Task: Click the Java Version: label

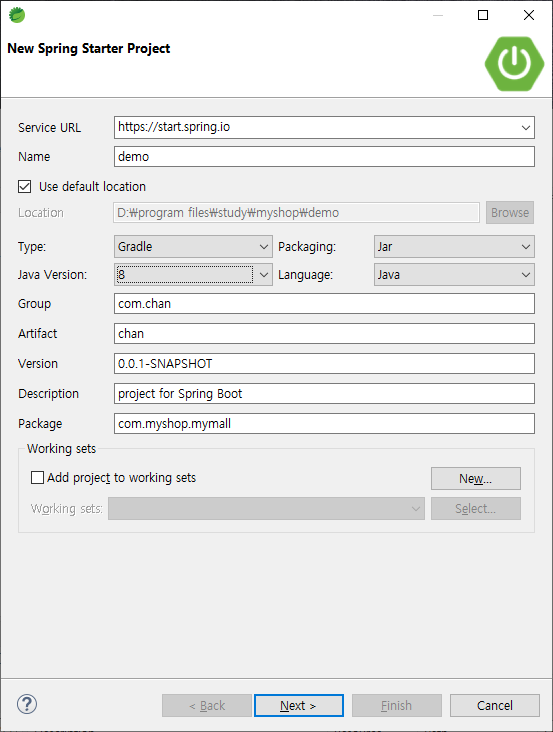Action: 52,274
